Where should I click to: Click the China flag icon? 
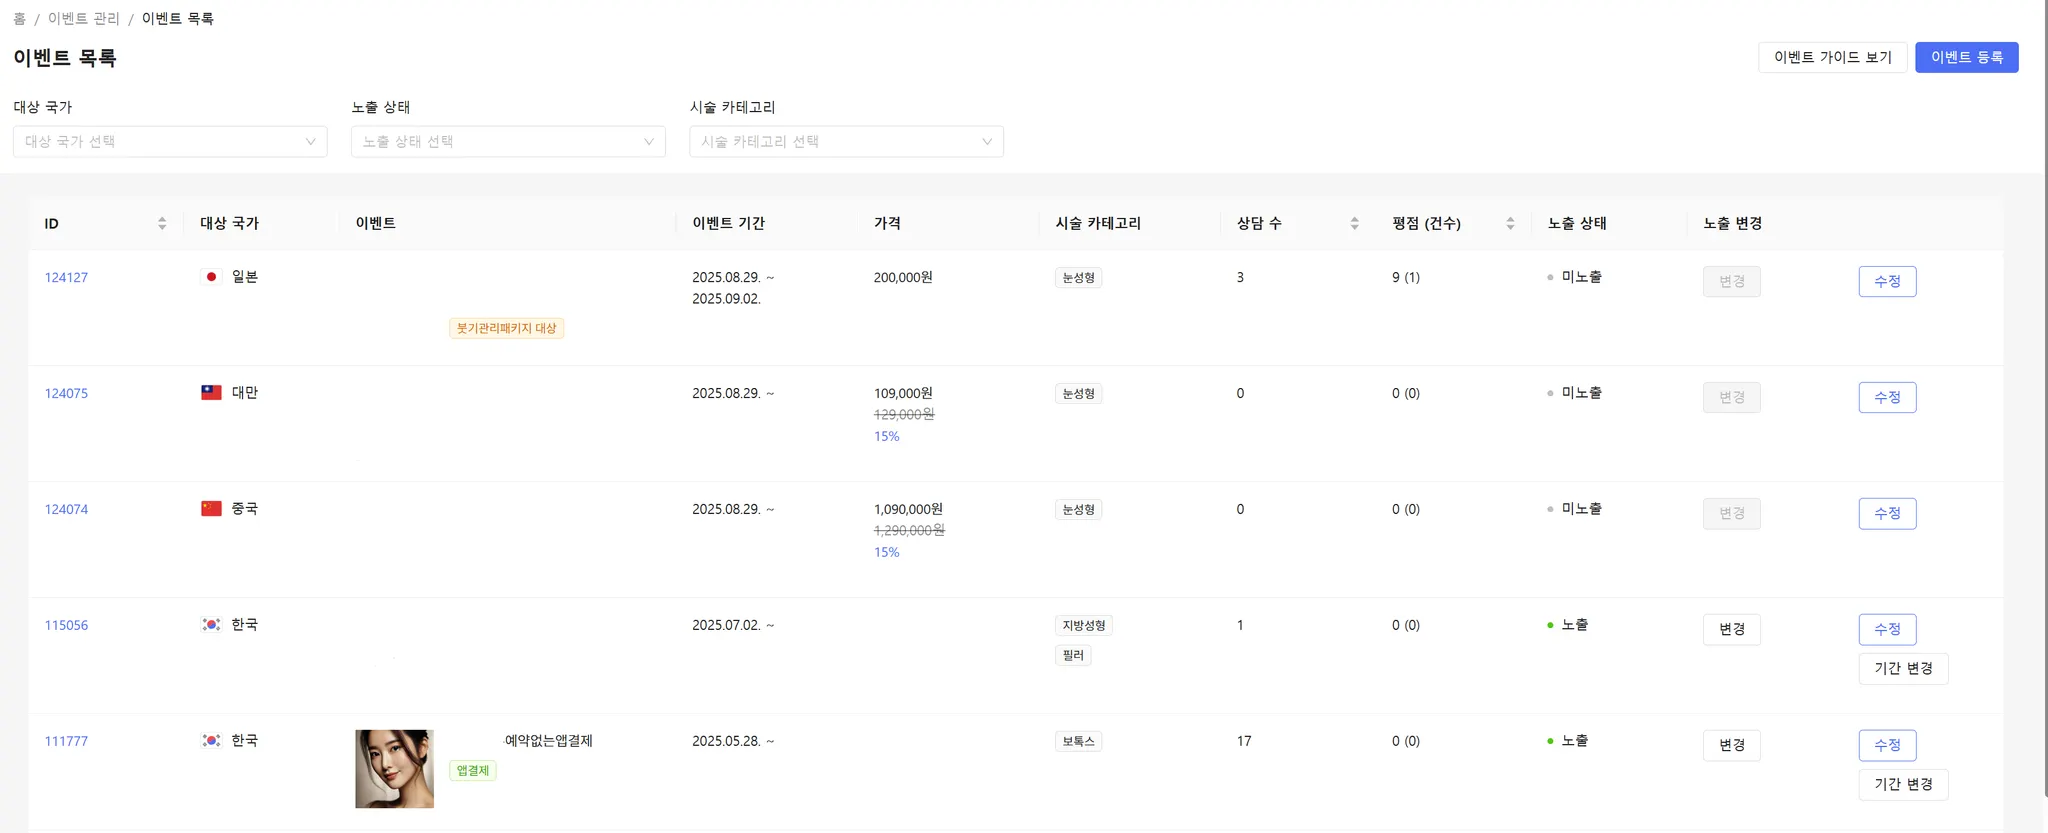tap(211, 509)
